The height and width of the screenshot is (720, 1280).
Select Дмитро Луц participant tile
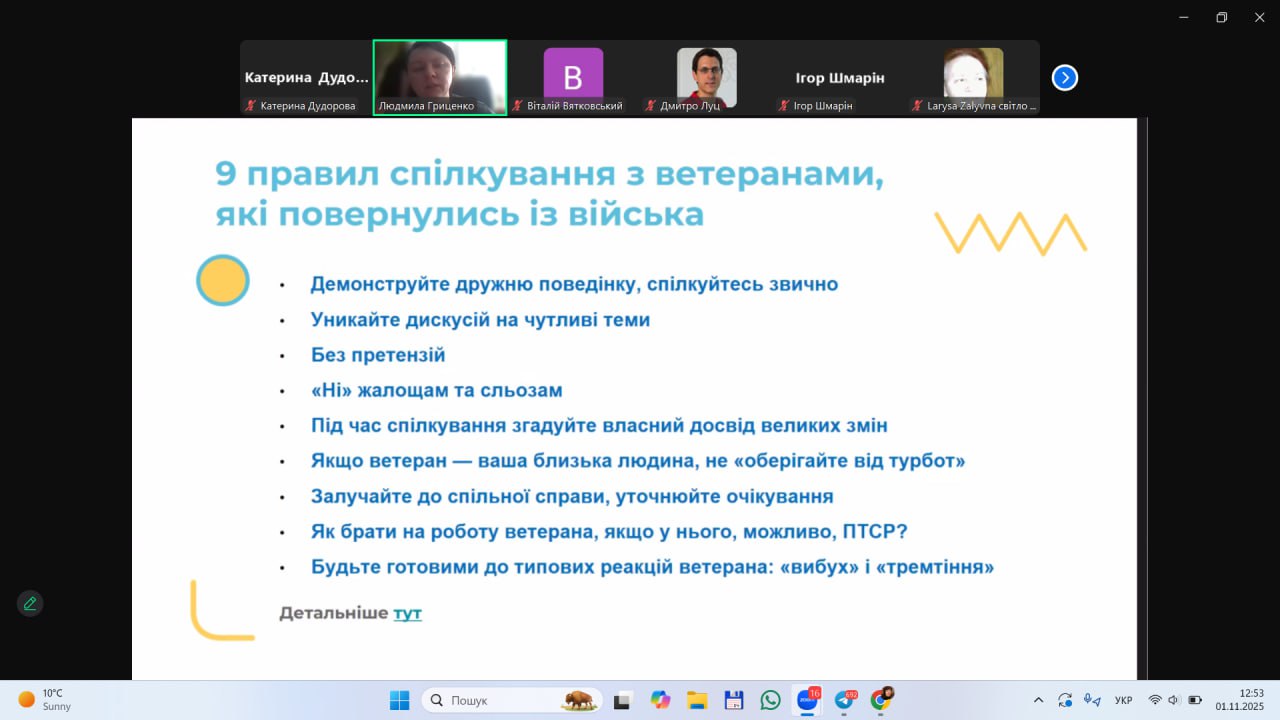coord(706,77)
